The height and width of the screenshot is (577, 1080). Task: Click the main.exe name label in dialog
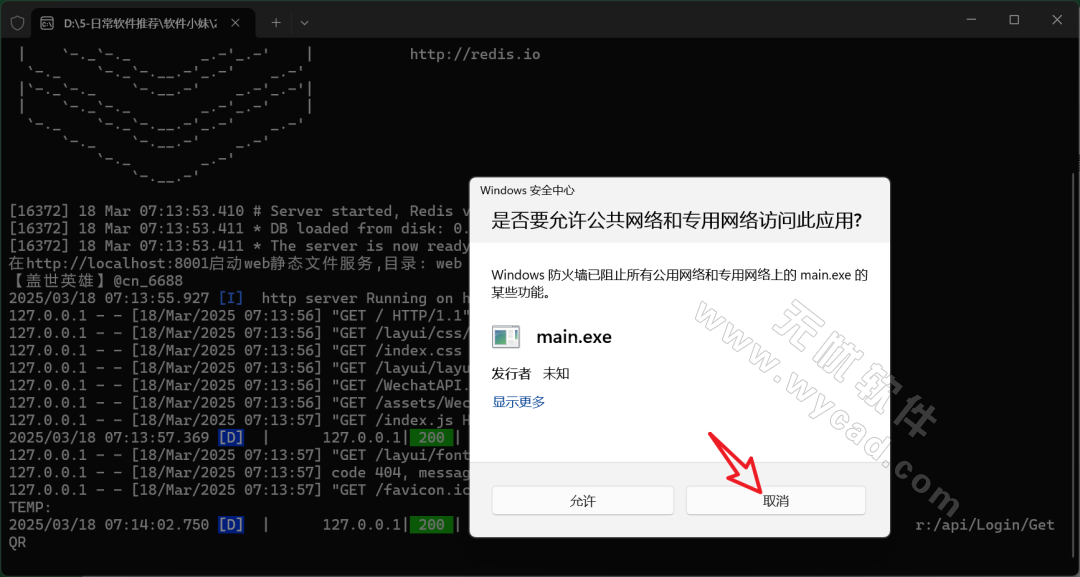pyautogui.click(x=573, y=337)
